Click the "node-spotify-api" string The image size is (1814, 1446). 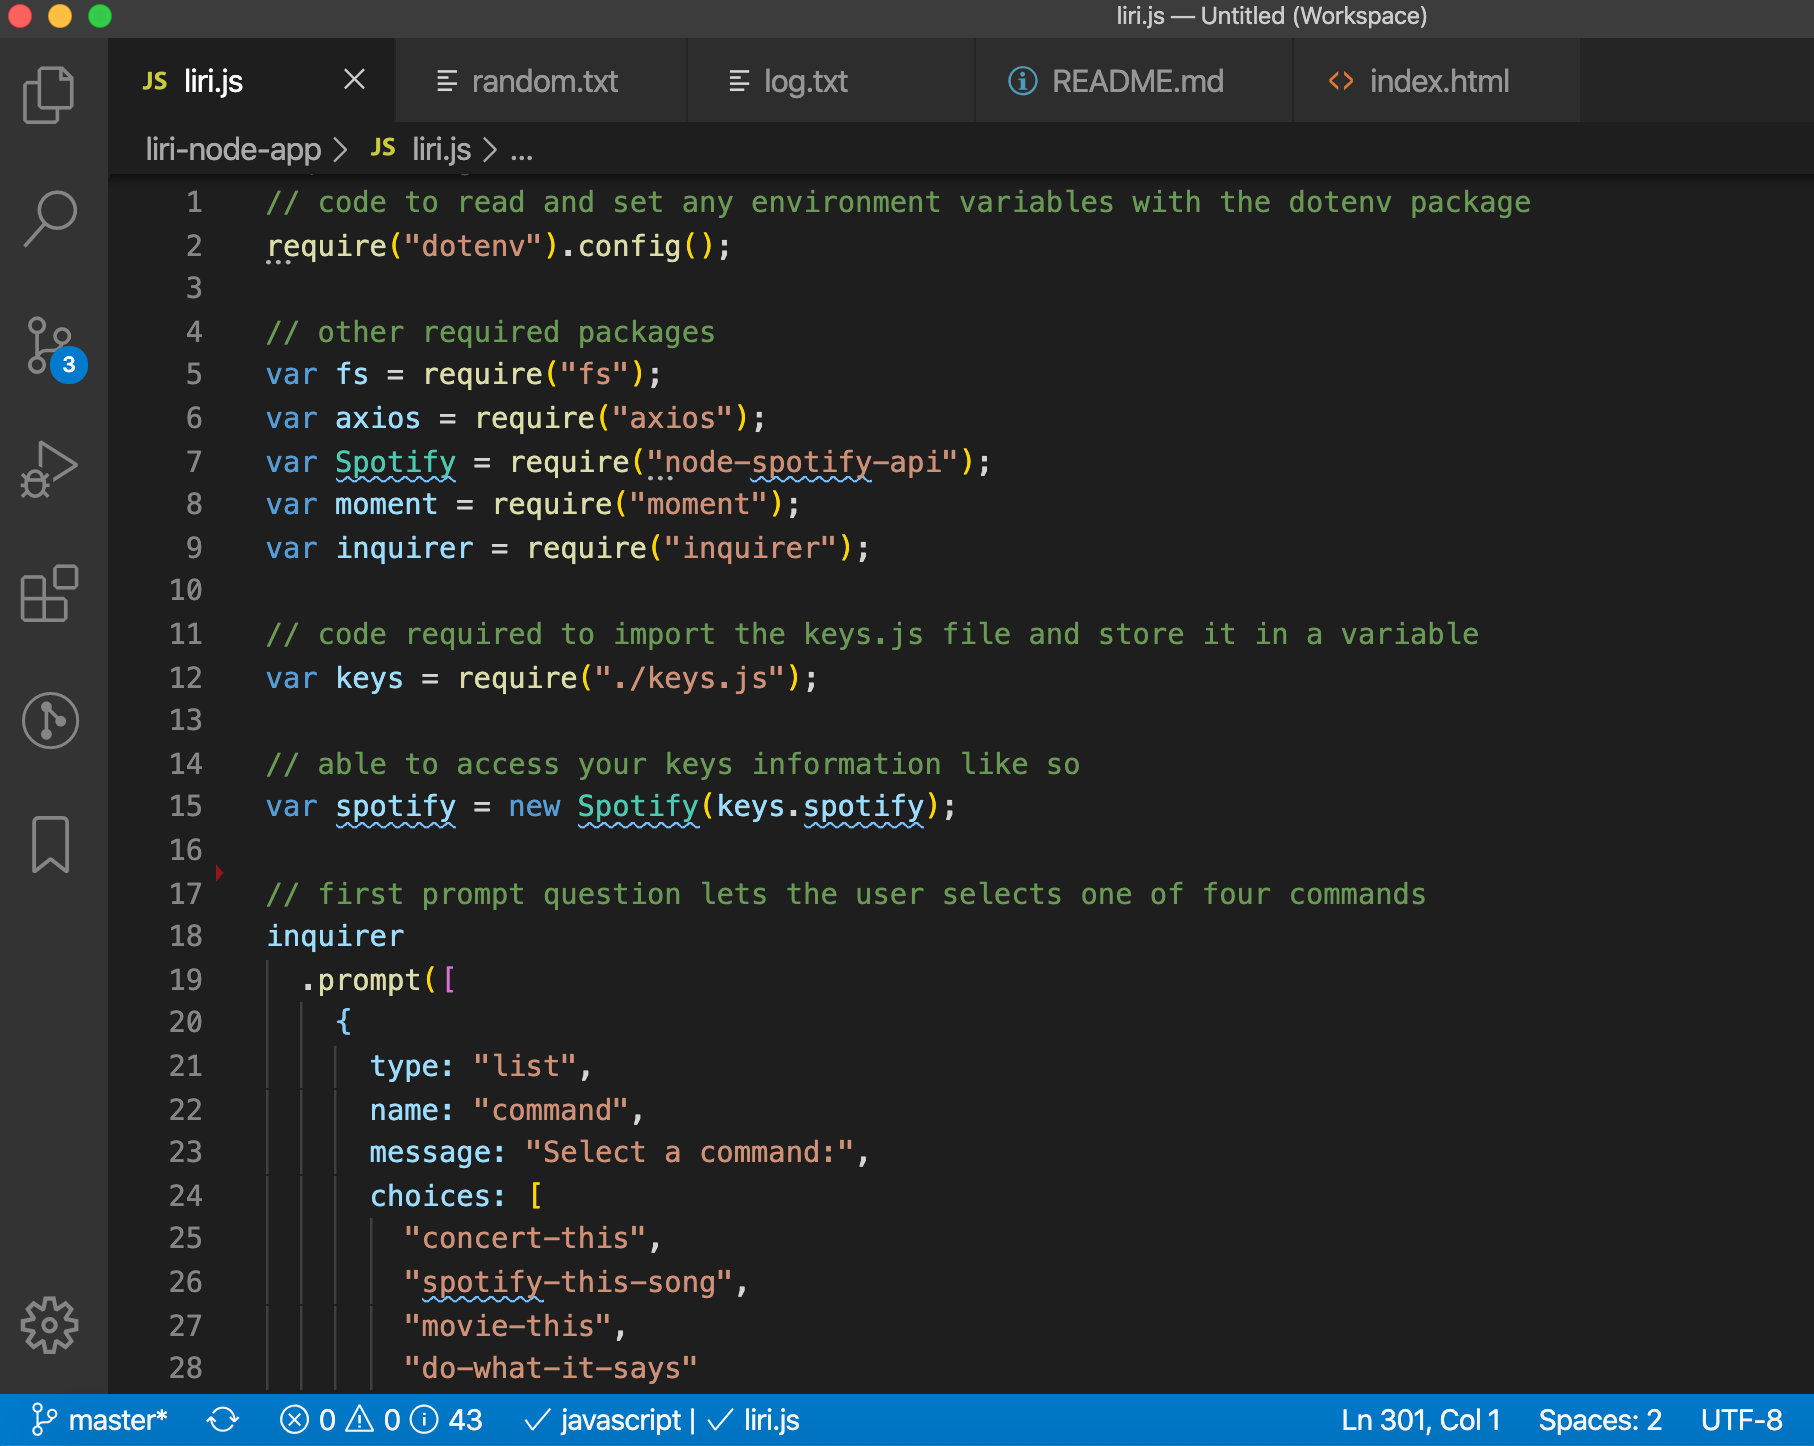803,462
